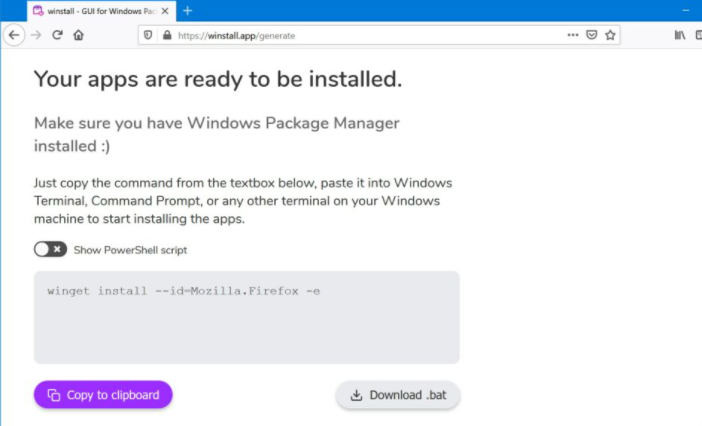Open the browser home page icon

[78, 35]
